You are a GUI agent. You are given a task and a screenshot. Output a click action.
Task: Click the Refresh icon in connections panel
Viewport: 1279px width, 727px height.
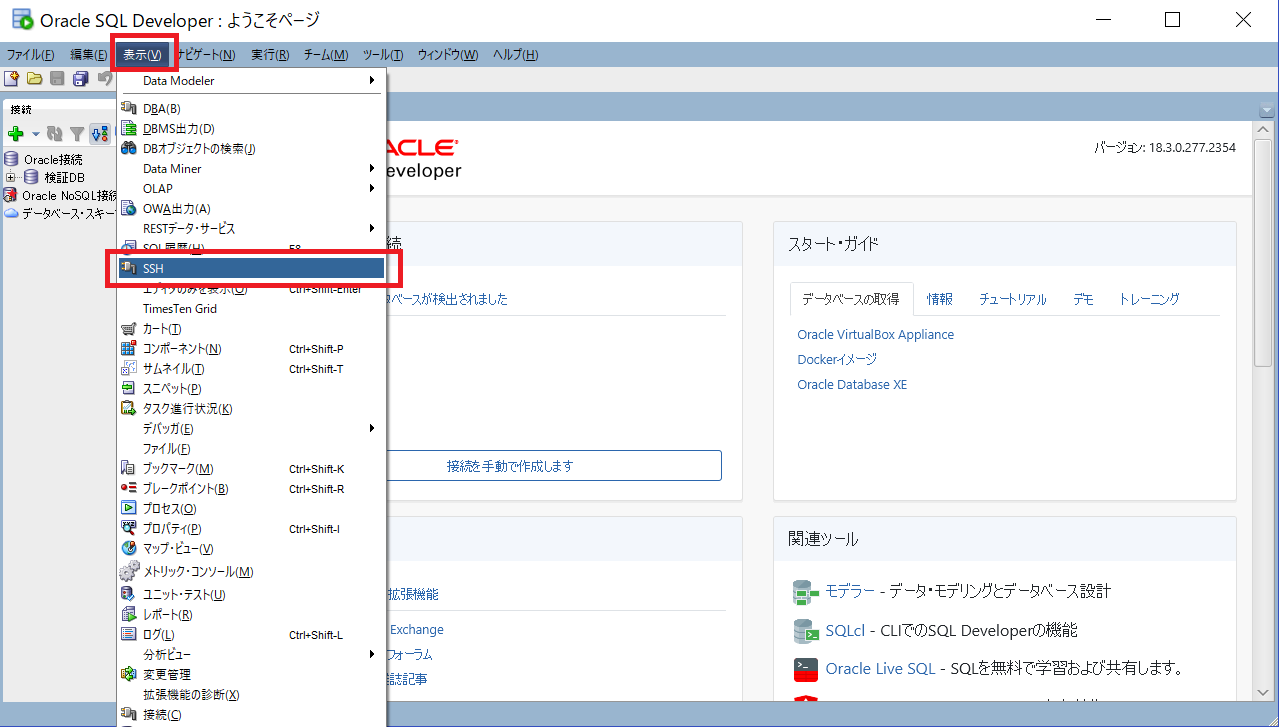tap(55, 134)
